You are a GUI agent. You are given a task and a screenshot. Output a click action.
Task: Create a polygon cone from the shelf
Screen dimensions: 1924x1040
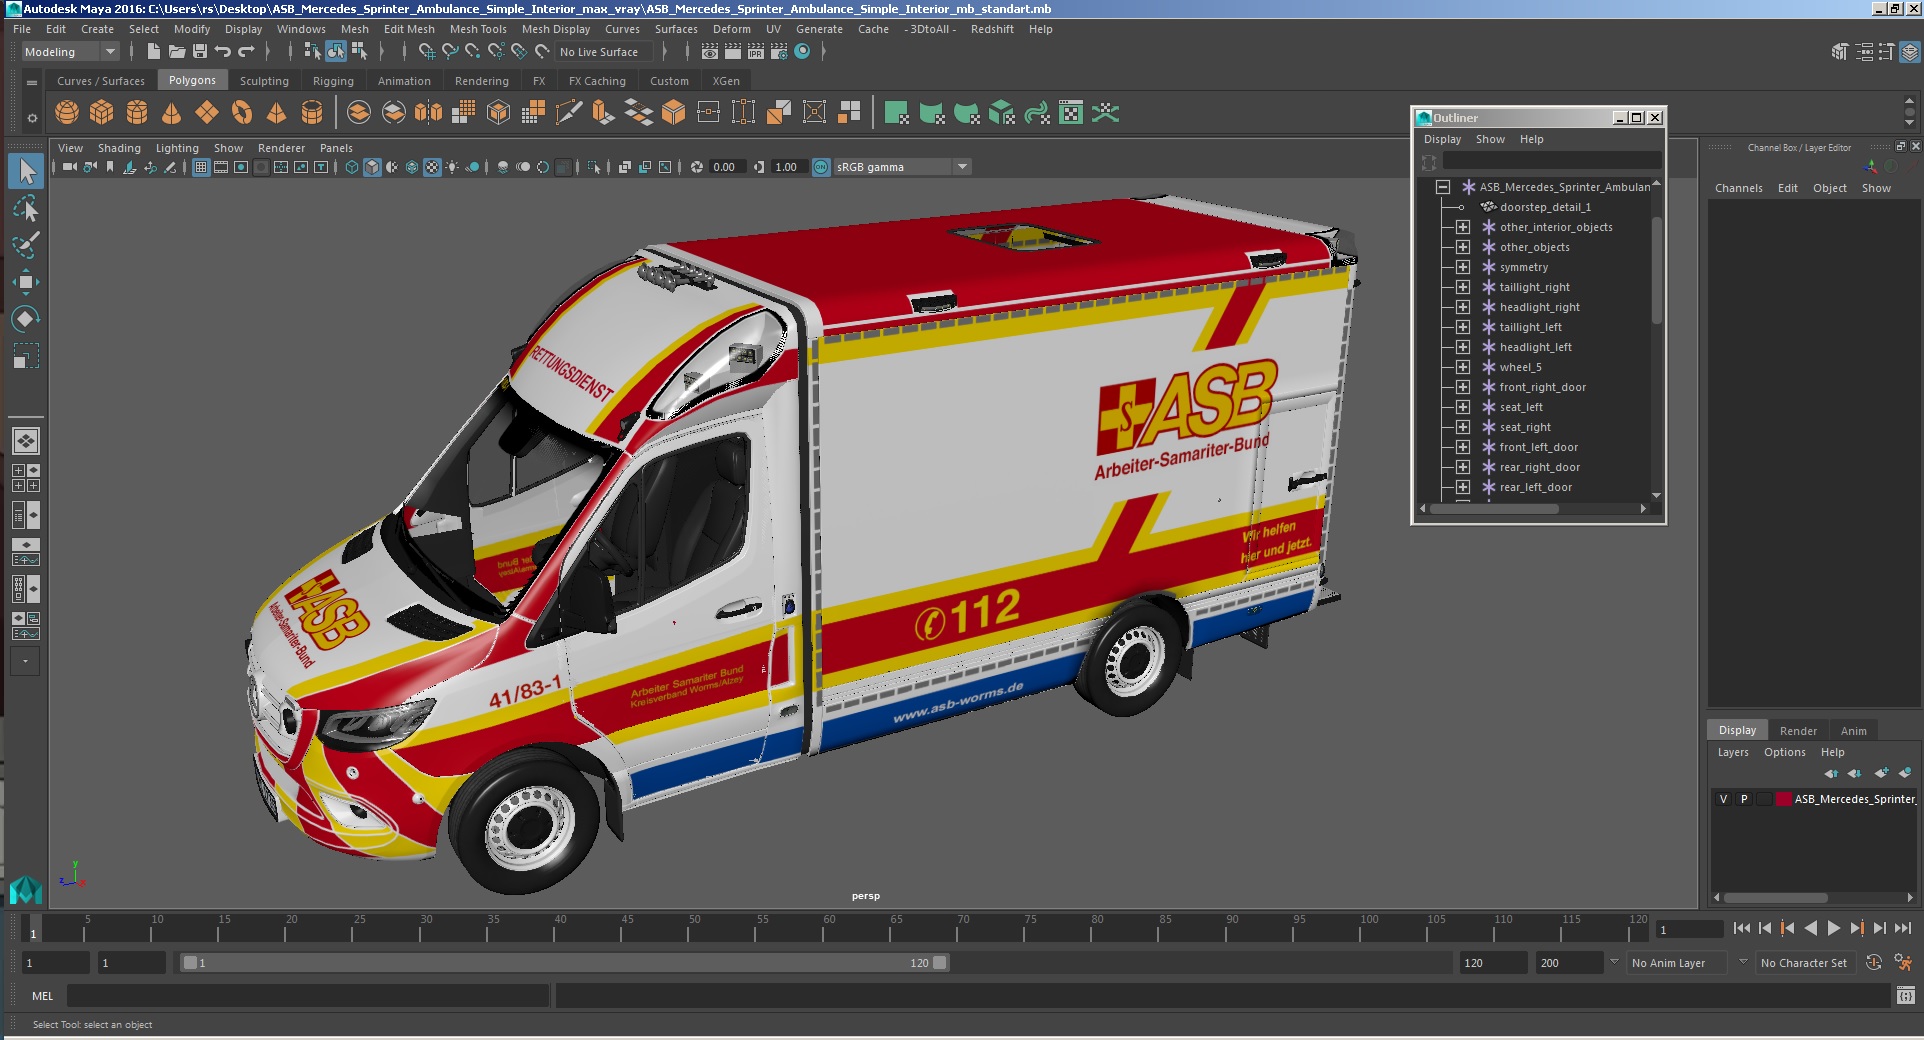172,113
